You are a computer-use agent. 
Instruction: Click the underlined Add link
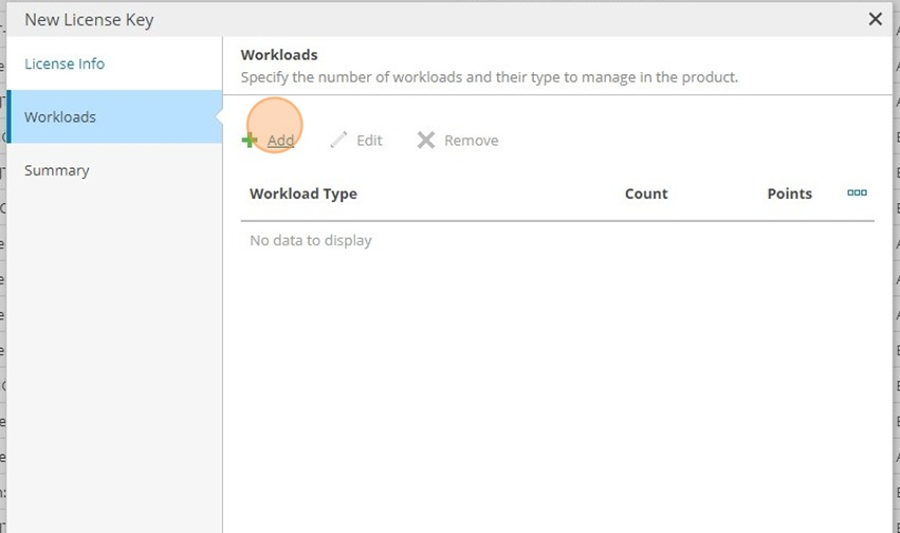(x=281, y=140)
